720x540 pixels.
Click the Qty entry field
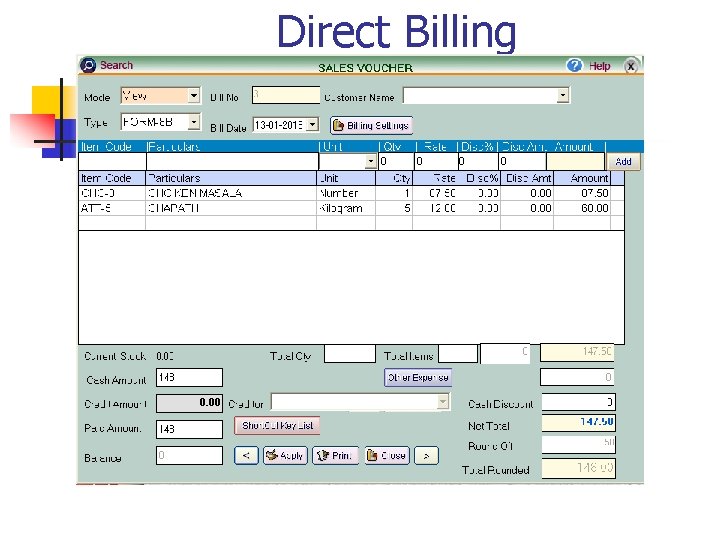[x=396, y=161]
